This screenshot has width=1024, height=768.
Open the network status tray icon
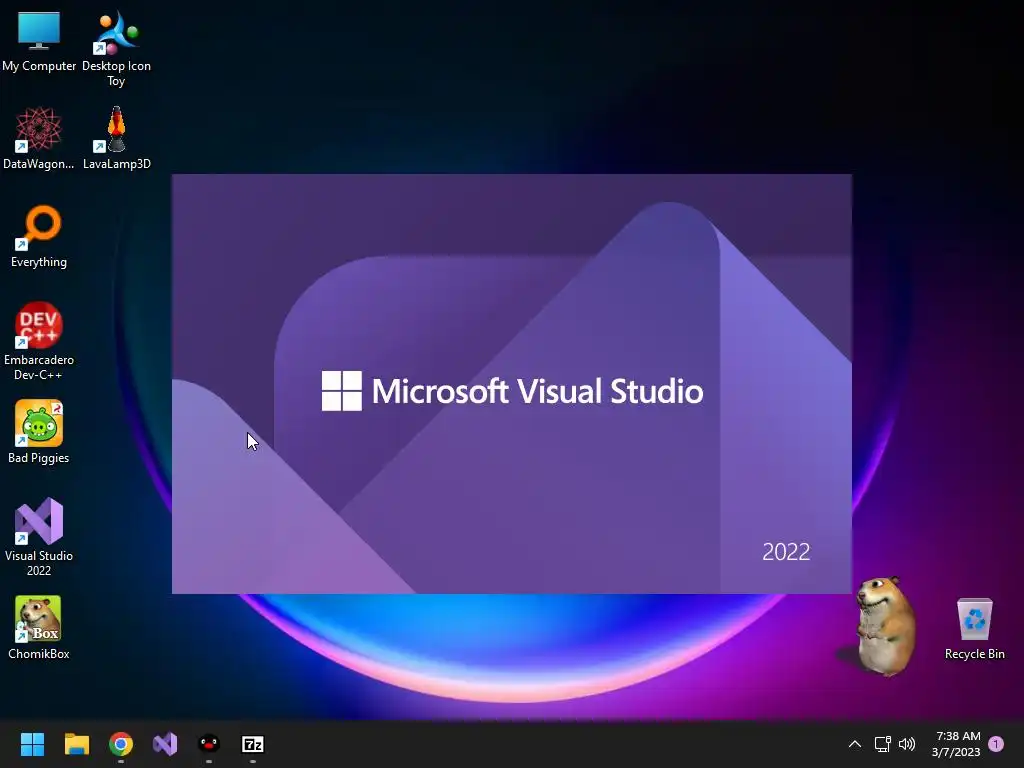pyautogui.click(x=882, y=744)
